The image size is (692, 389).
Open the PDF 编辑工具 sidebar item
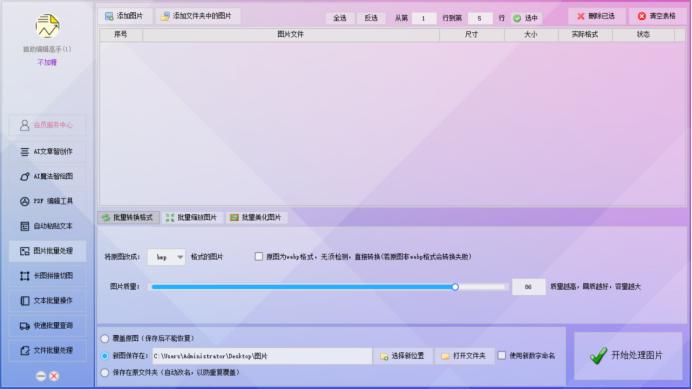pyautogui.click(x=47, y=201)
